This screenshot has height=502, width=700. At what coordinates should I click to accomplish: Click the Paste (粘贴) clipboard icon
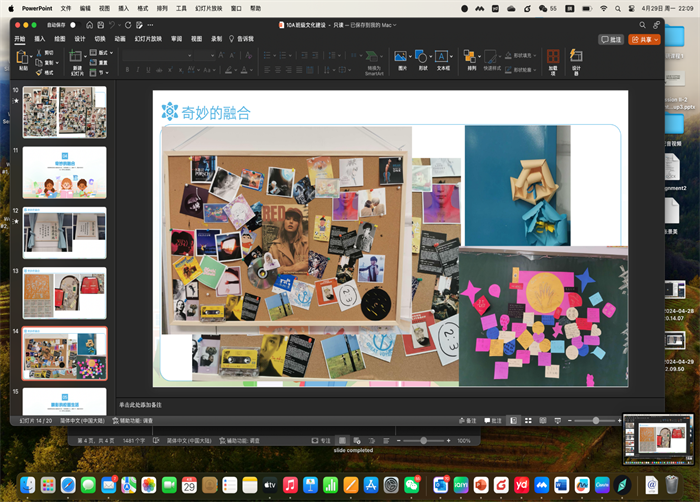pos(22,57)
